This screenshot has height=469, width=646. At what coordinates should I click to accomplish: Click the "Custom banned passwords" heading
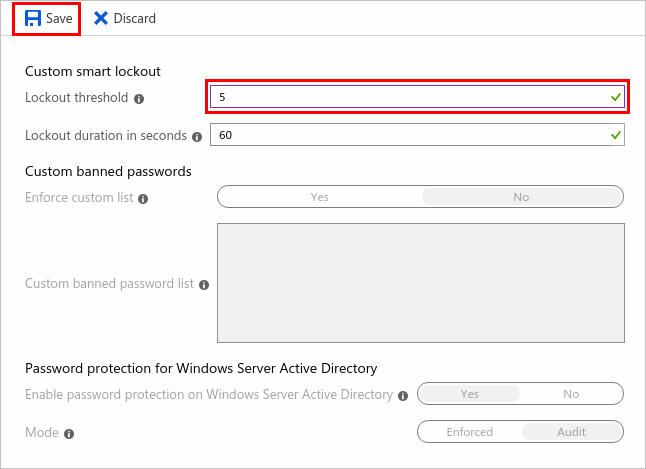[108, 171]
